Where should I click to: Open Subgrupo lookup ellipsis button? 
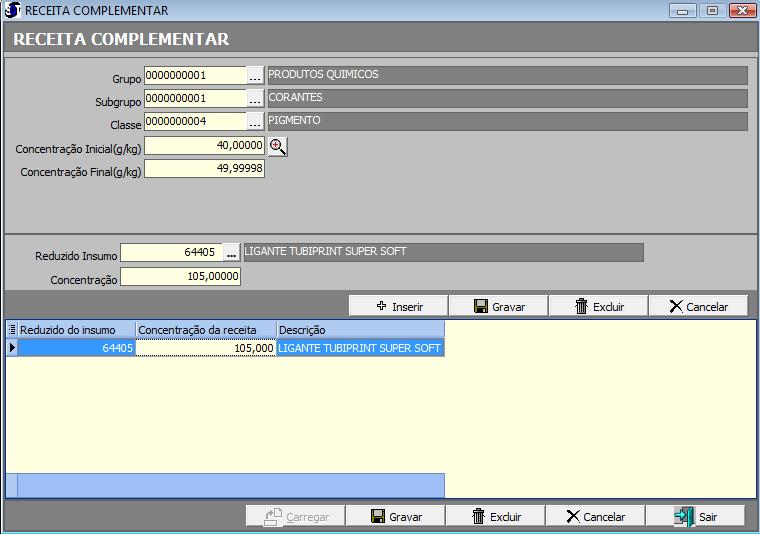tap(255, 99)
